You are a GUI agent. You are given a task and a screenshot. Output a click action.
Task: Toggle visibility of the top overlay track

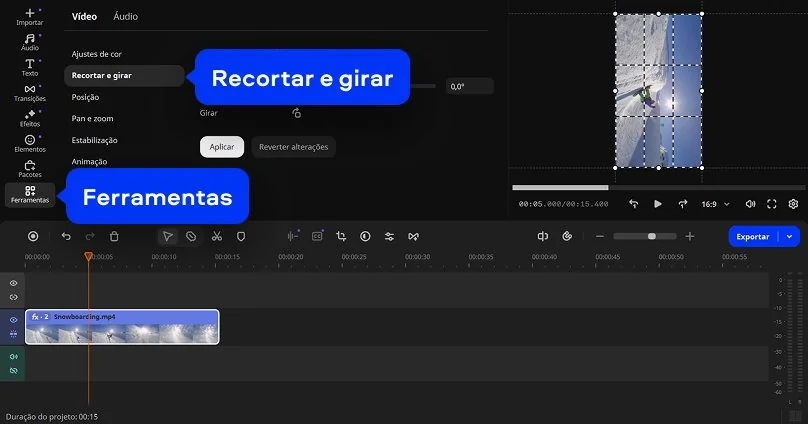pyautogui.click(x=13, y=283)
